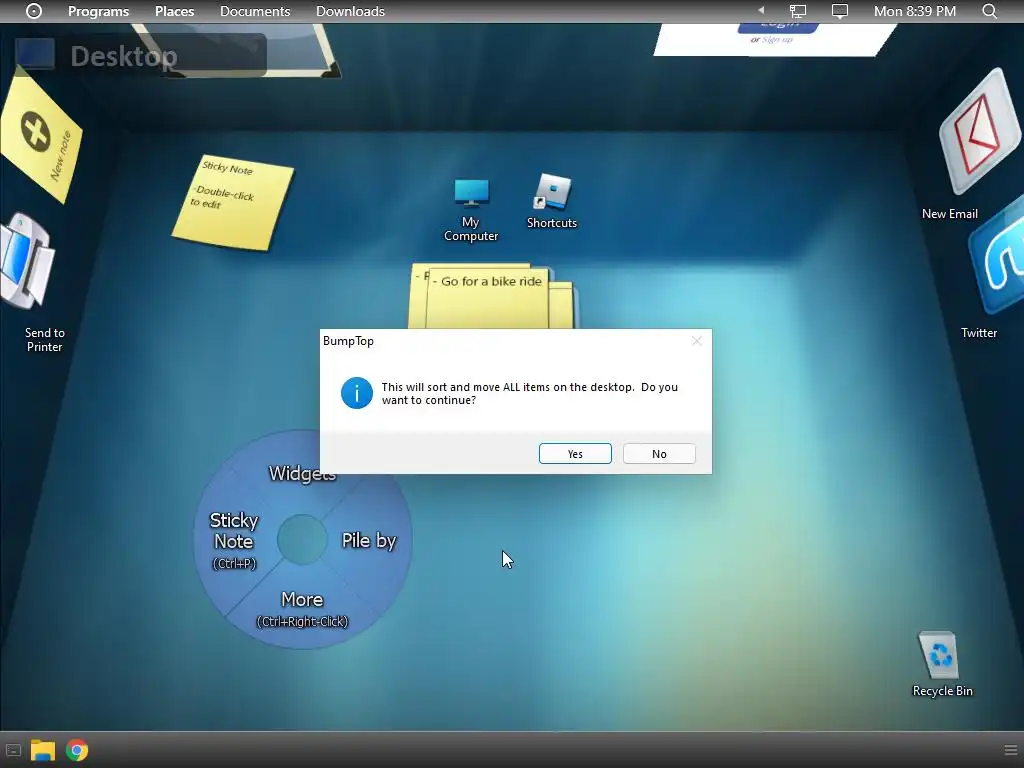Open the hamburger menu in taskbar corner

point(1010,750)
